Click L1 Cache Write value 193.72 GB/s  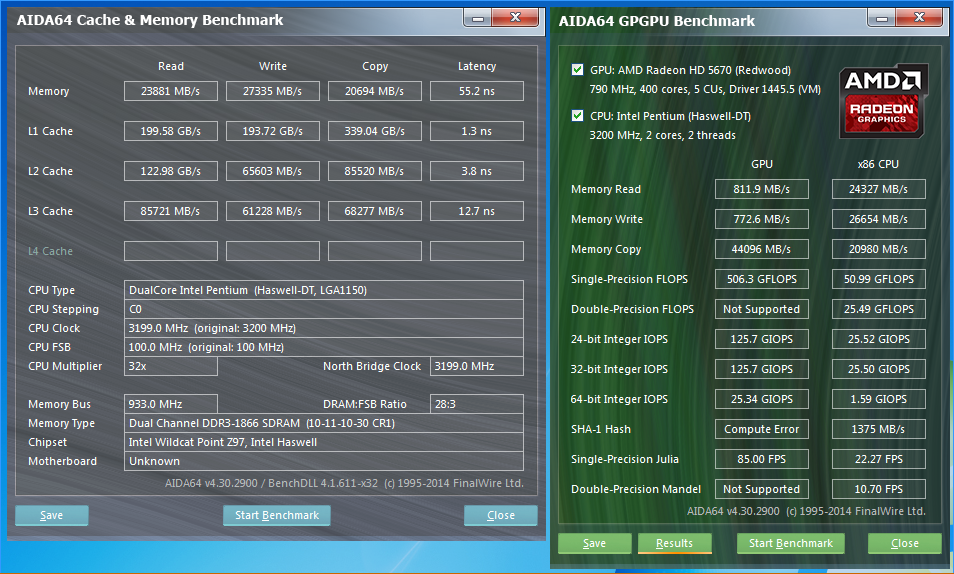tap(273, 131)
